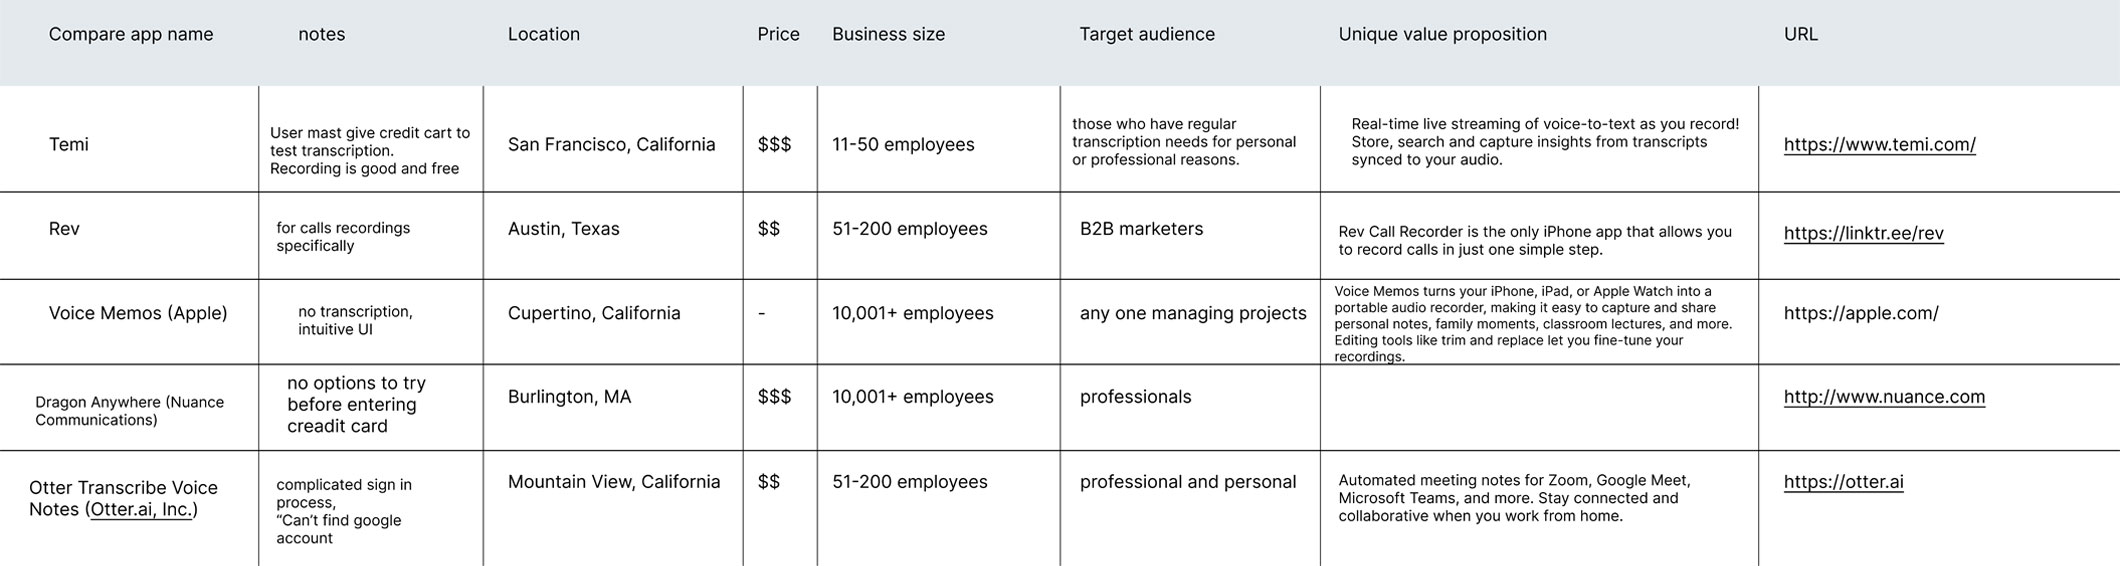
Task: Click the "Business size" column header
Action: coord(888,34)
